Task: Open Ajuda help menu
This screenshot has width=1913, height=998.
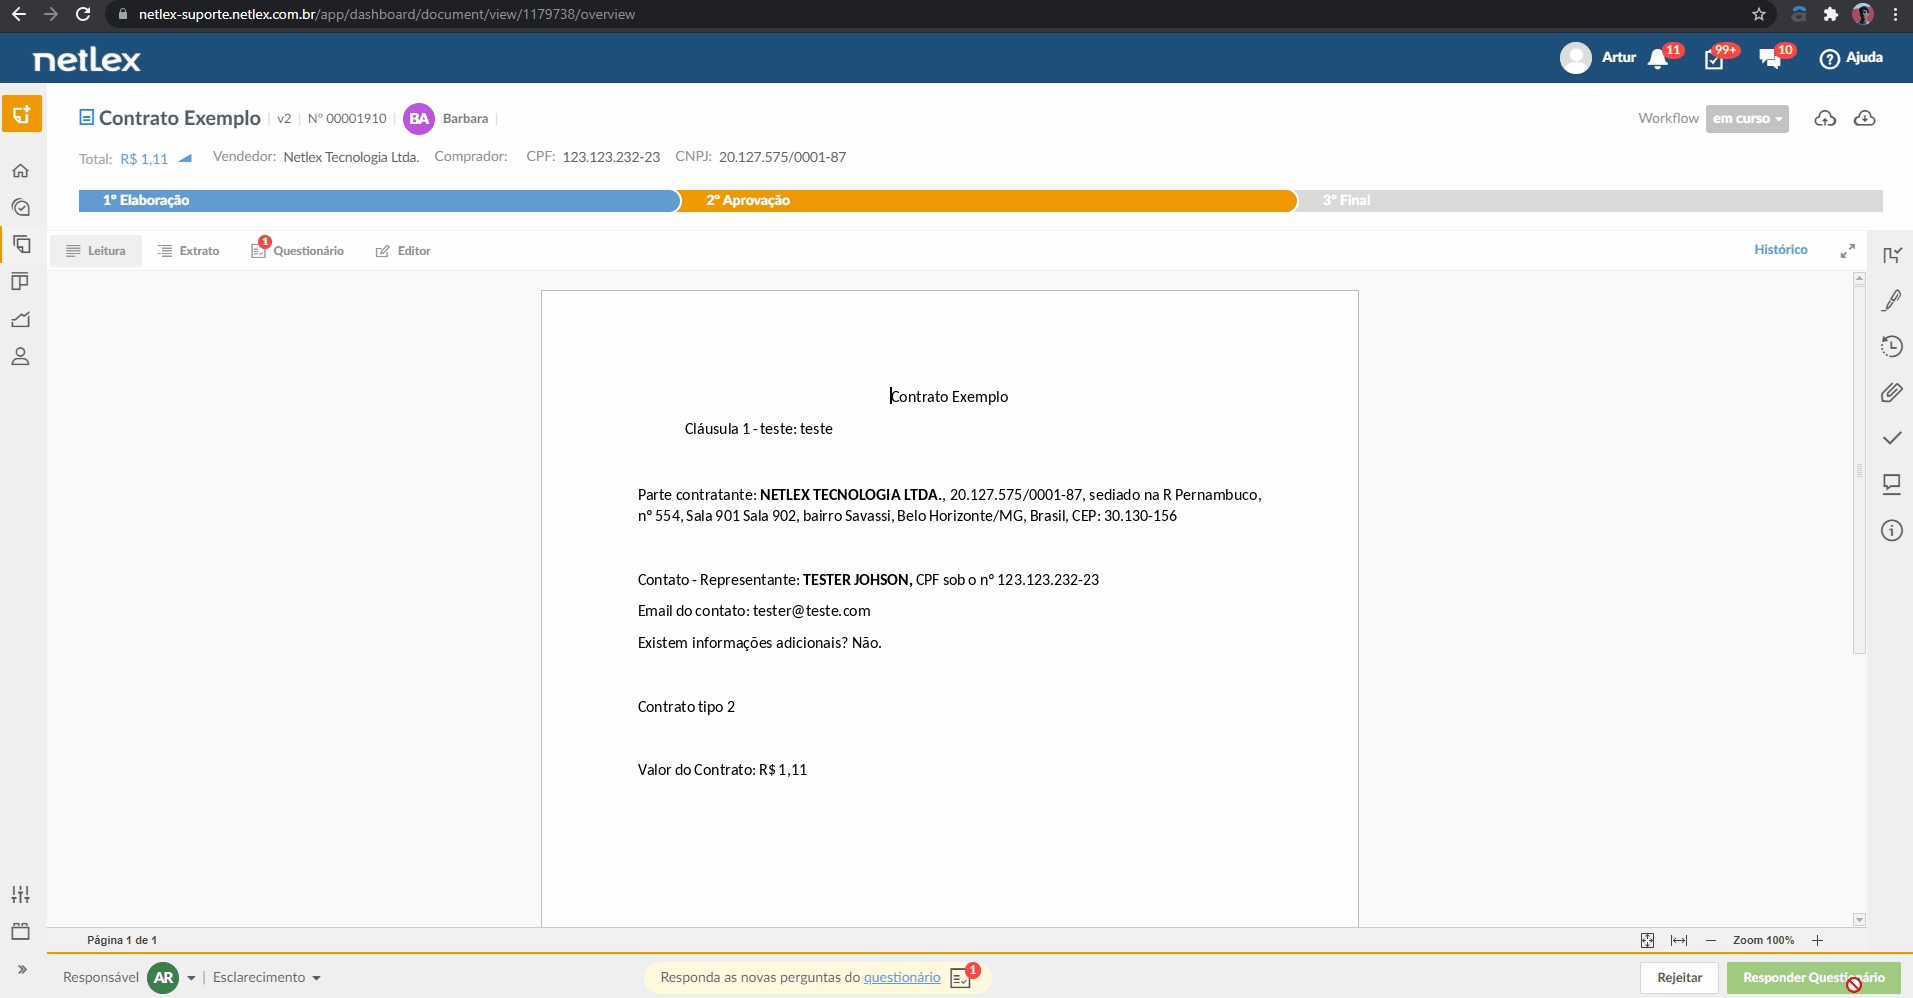Action: point(1851,58)
